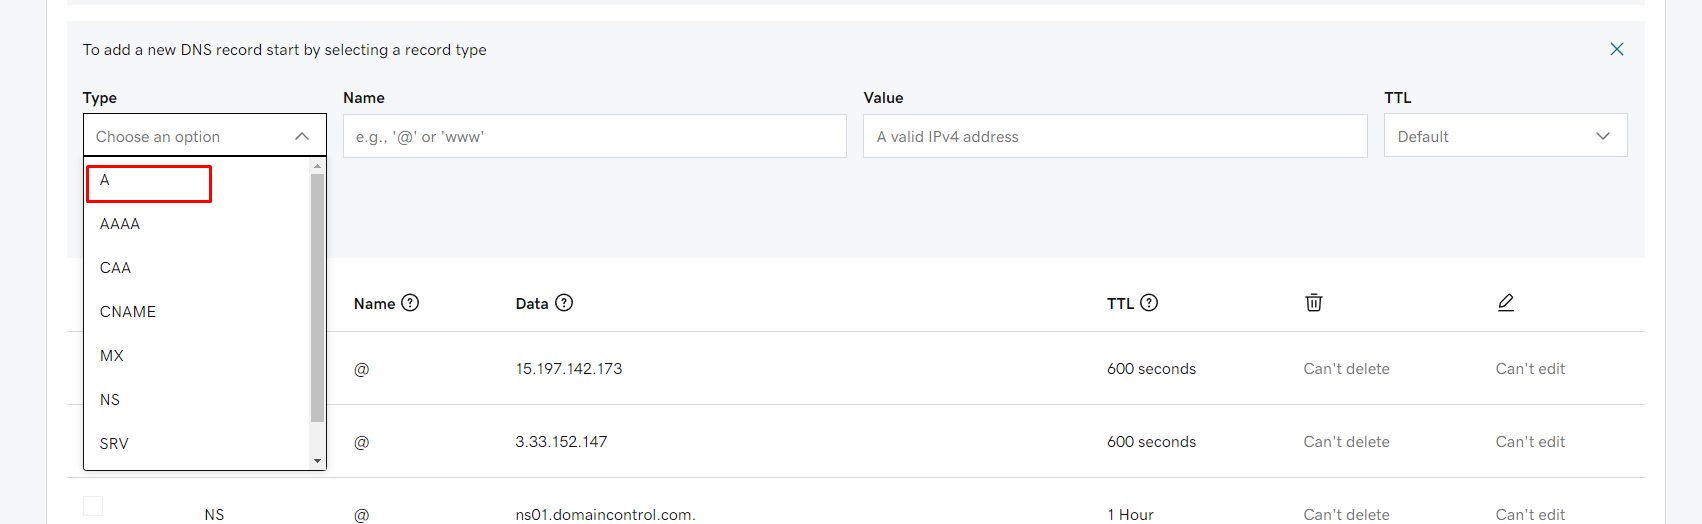Image resolution: width=1702 pixels, height=524 pixels.
Task: Focus the Value IPv4 address field
Action: tap(1114, 136)
